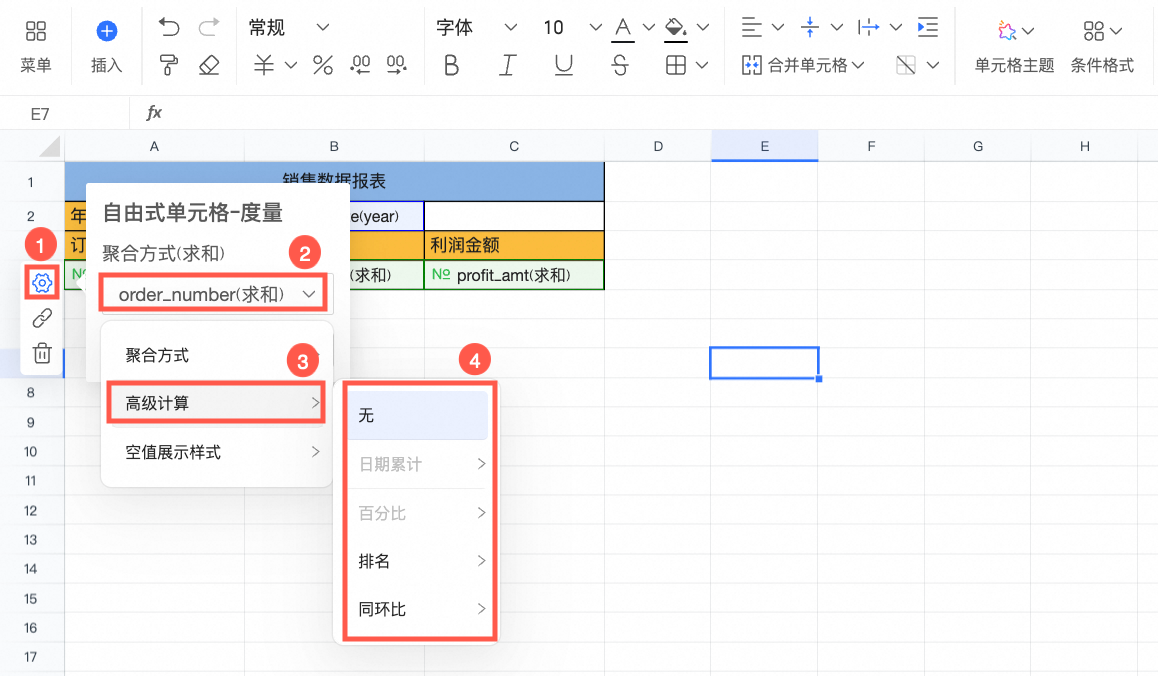This screenshot has height=676, width=1158.
Task: Expand the font color dropdown arrow
Action: (x=648, y=28)
